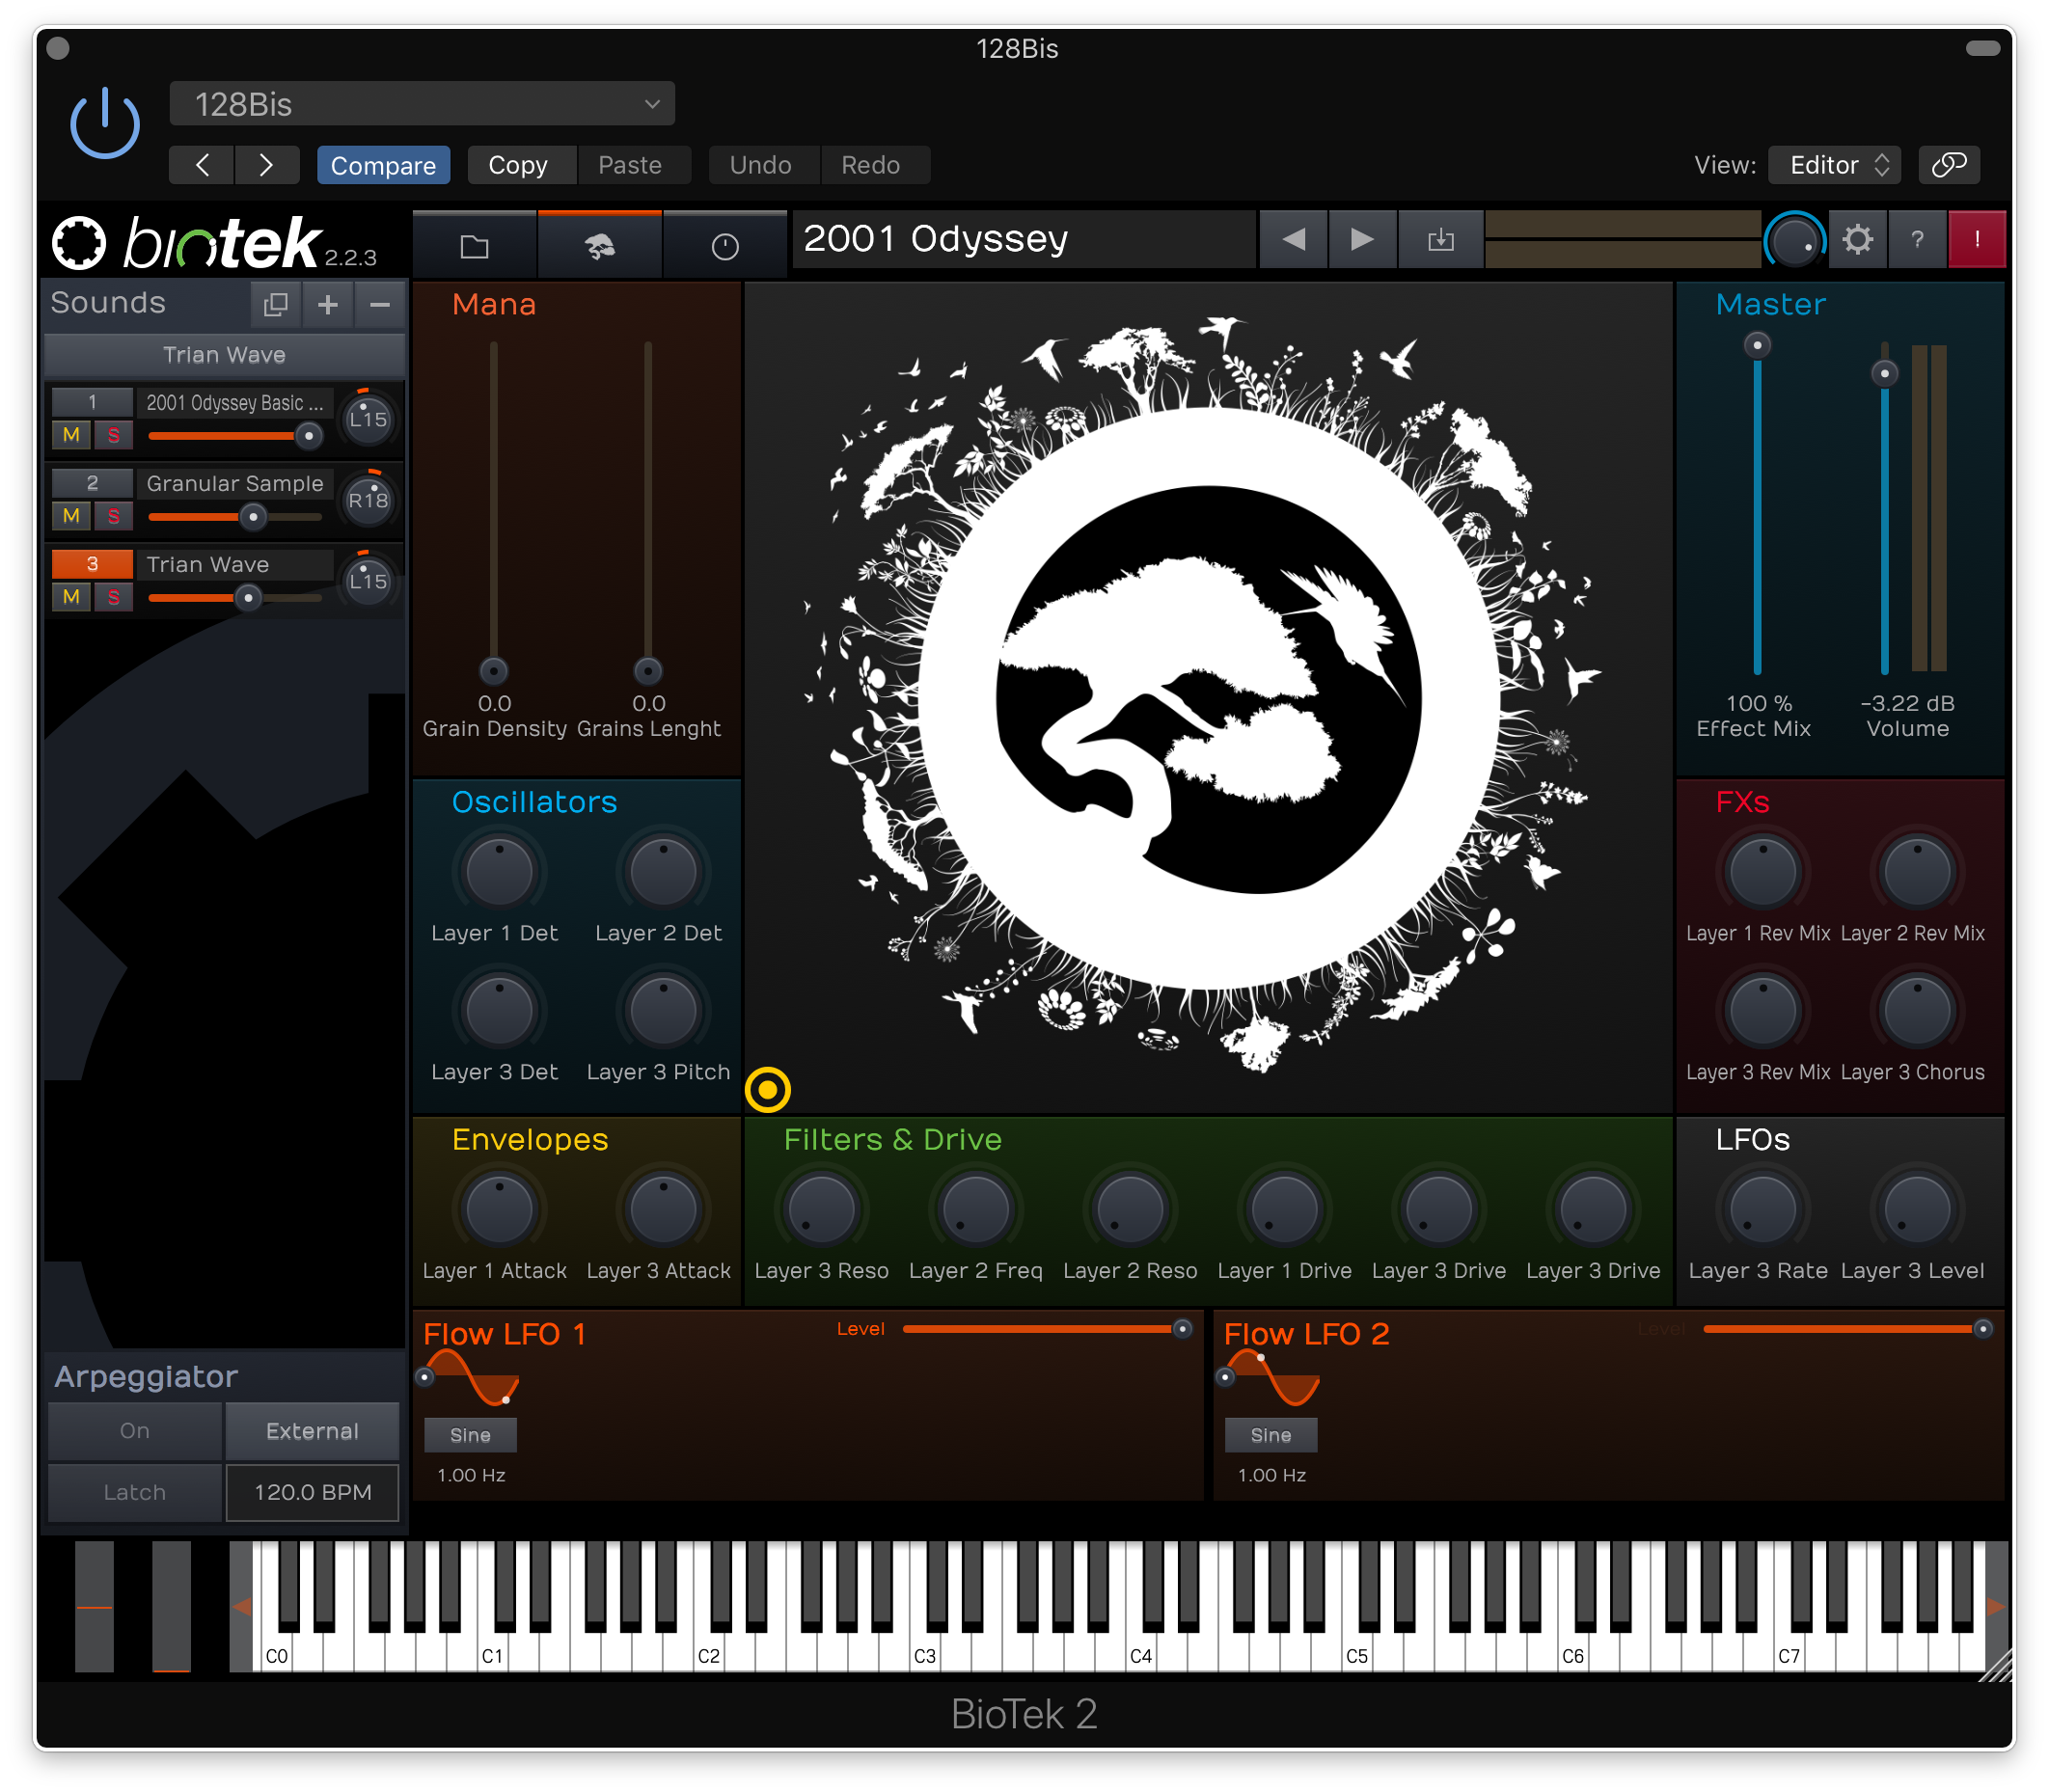This screenshot has width=2049, height=1792.
Task: Open the Flow LFO 1 Sine waveform selector
Action: [470, 1435]
